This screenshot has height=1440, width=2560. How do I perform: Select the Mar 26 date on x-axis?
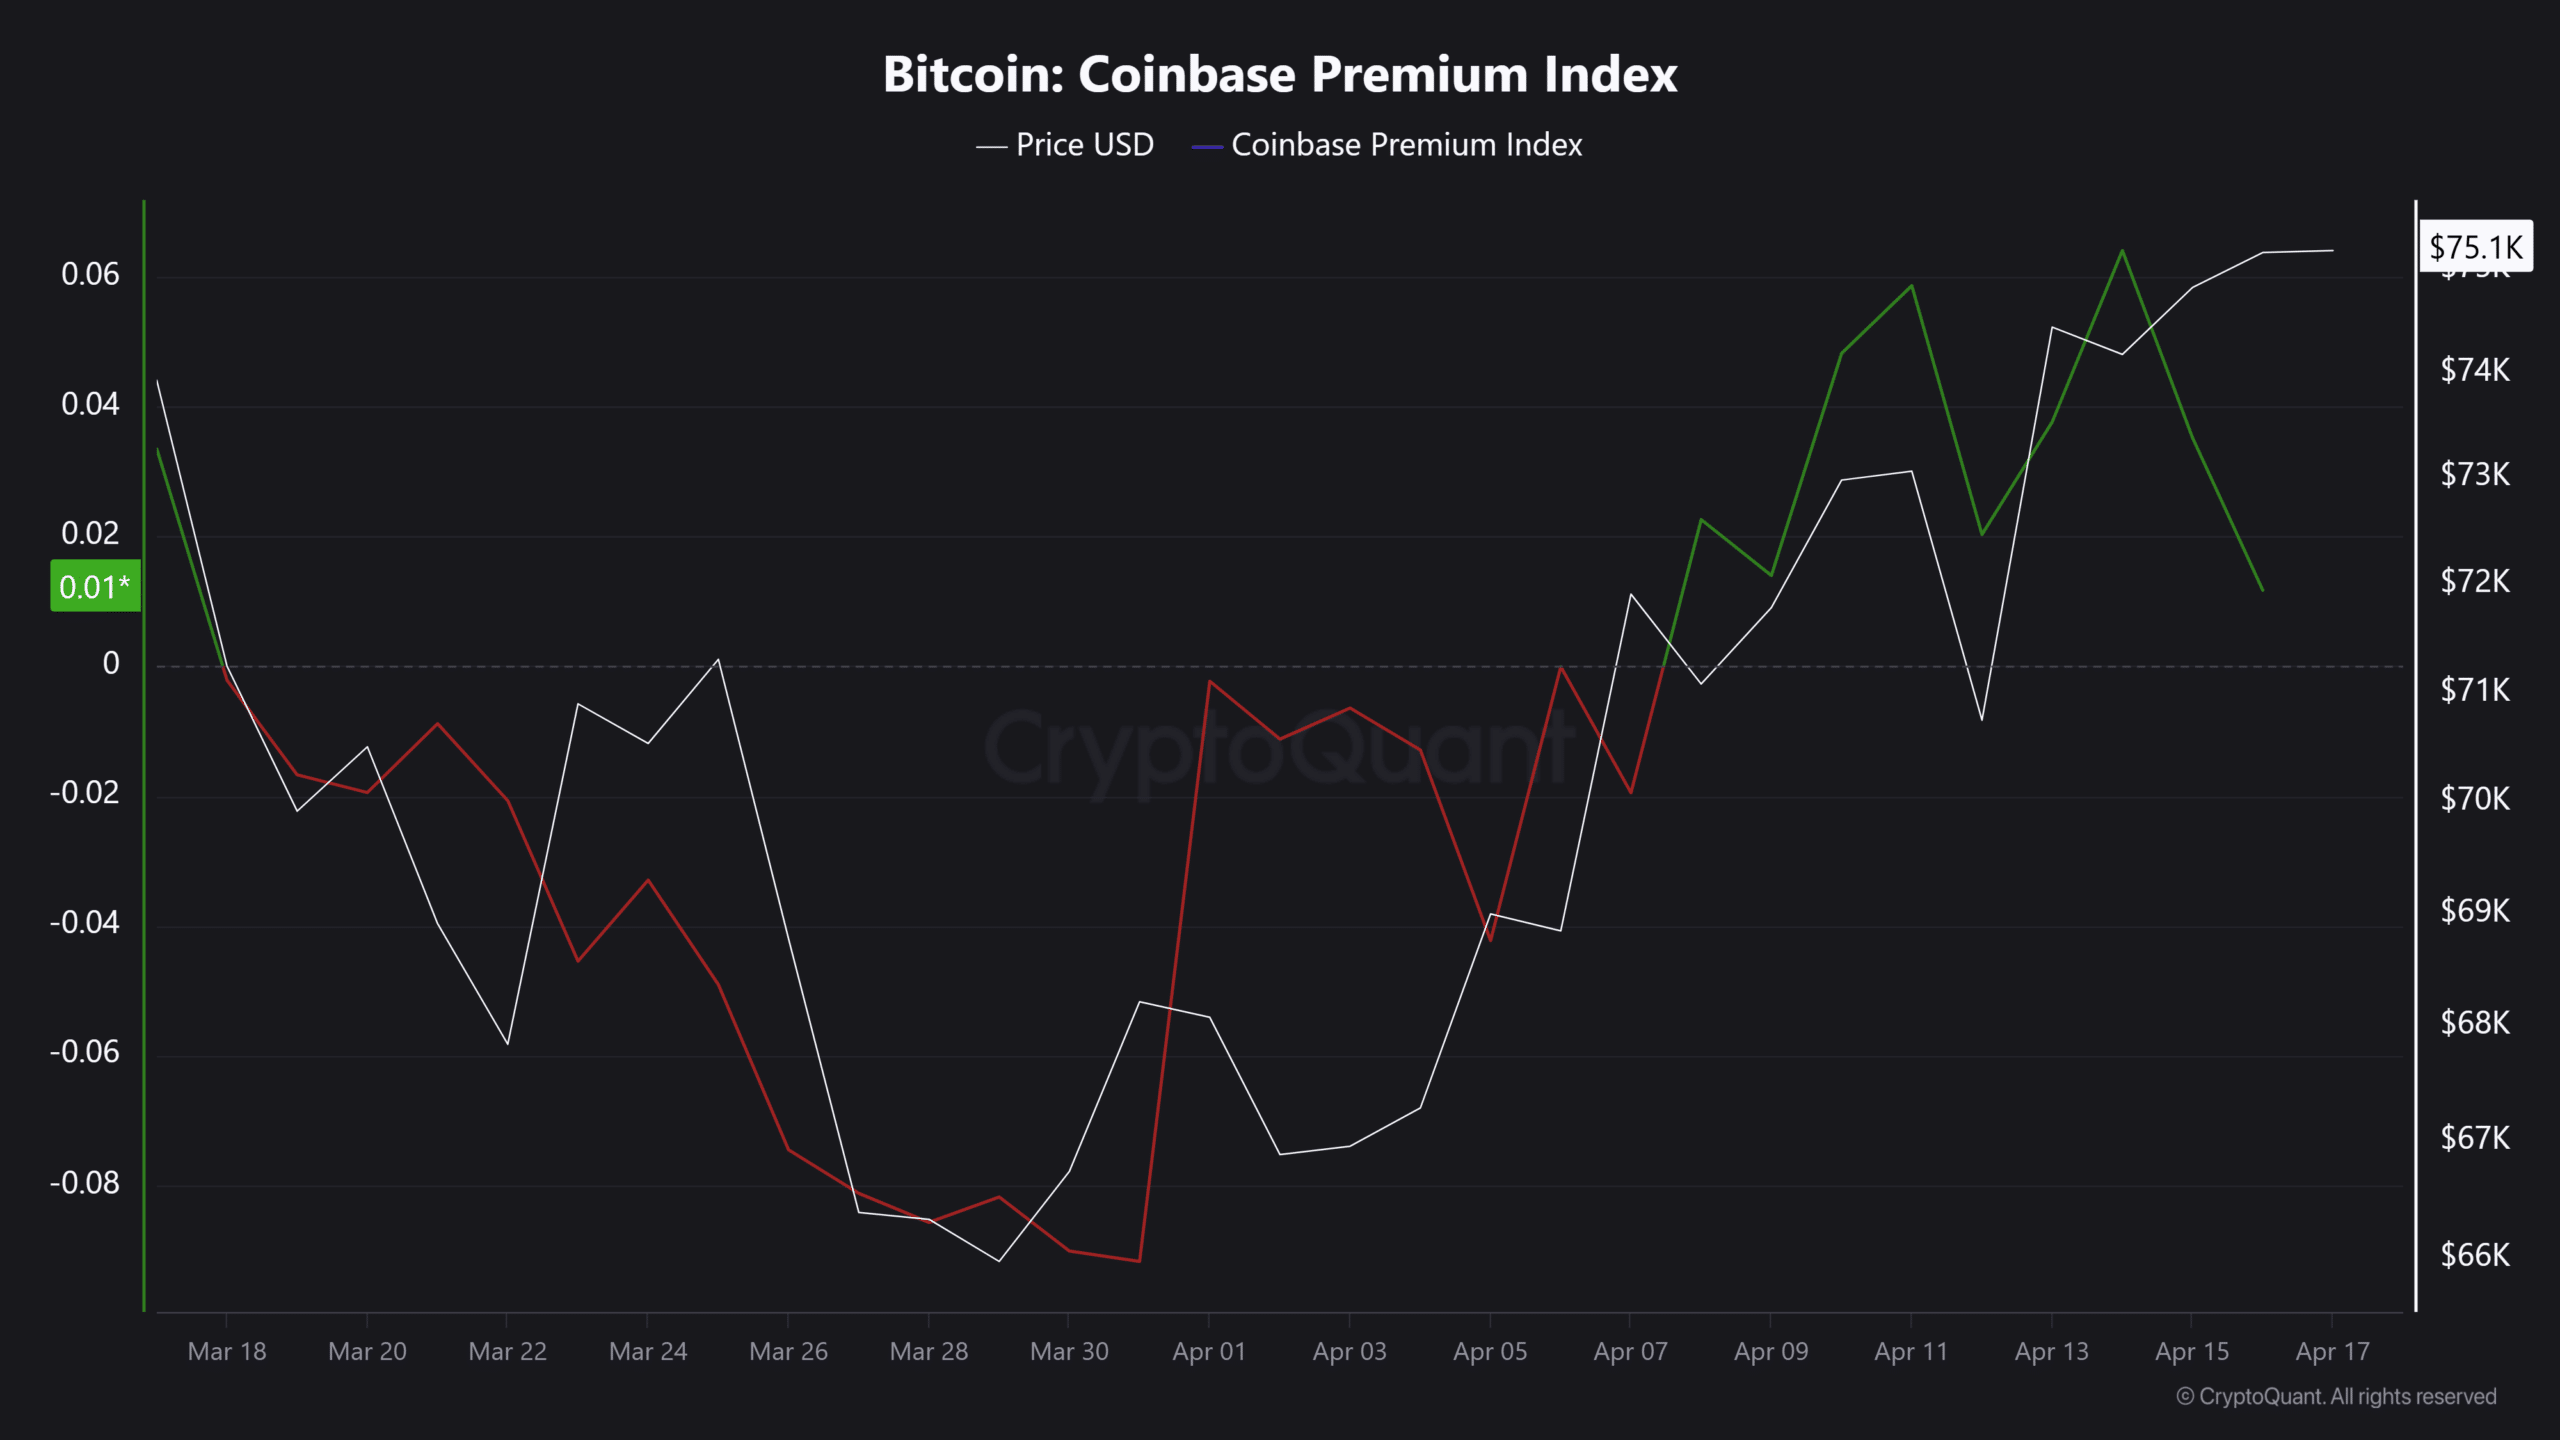tap(788, 1351)
